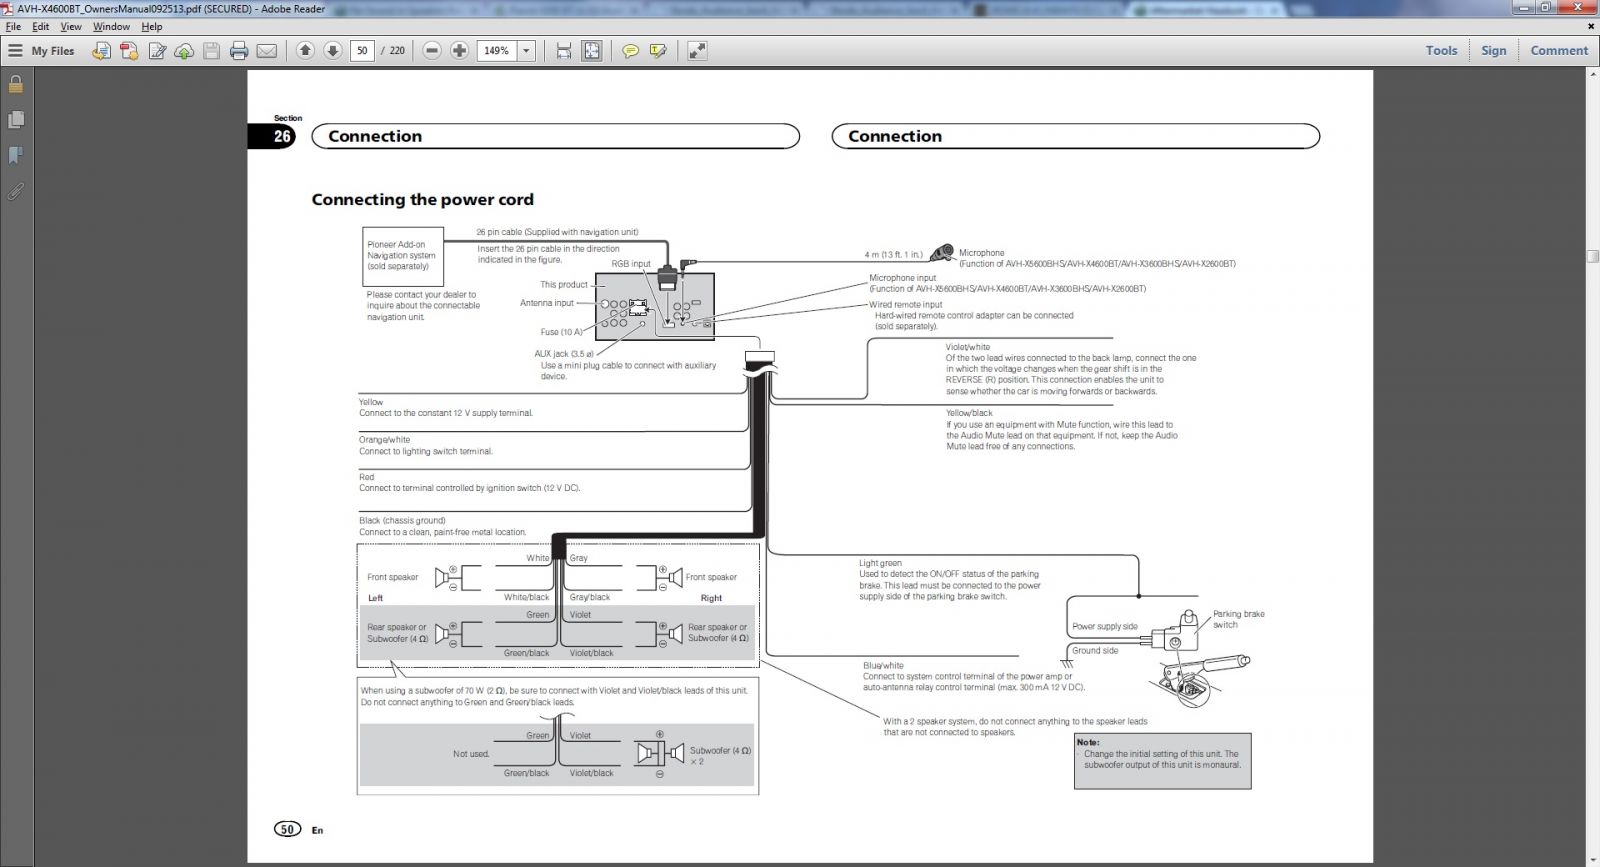The width and height of the screenshot is (1600, 867).
Task: Zoom in with the plus button
Action: pyautogui.click(x=459, y=50)
